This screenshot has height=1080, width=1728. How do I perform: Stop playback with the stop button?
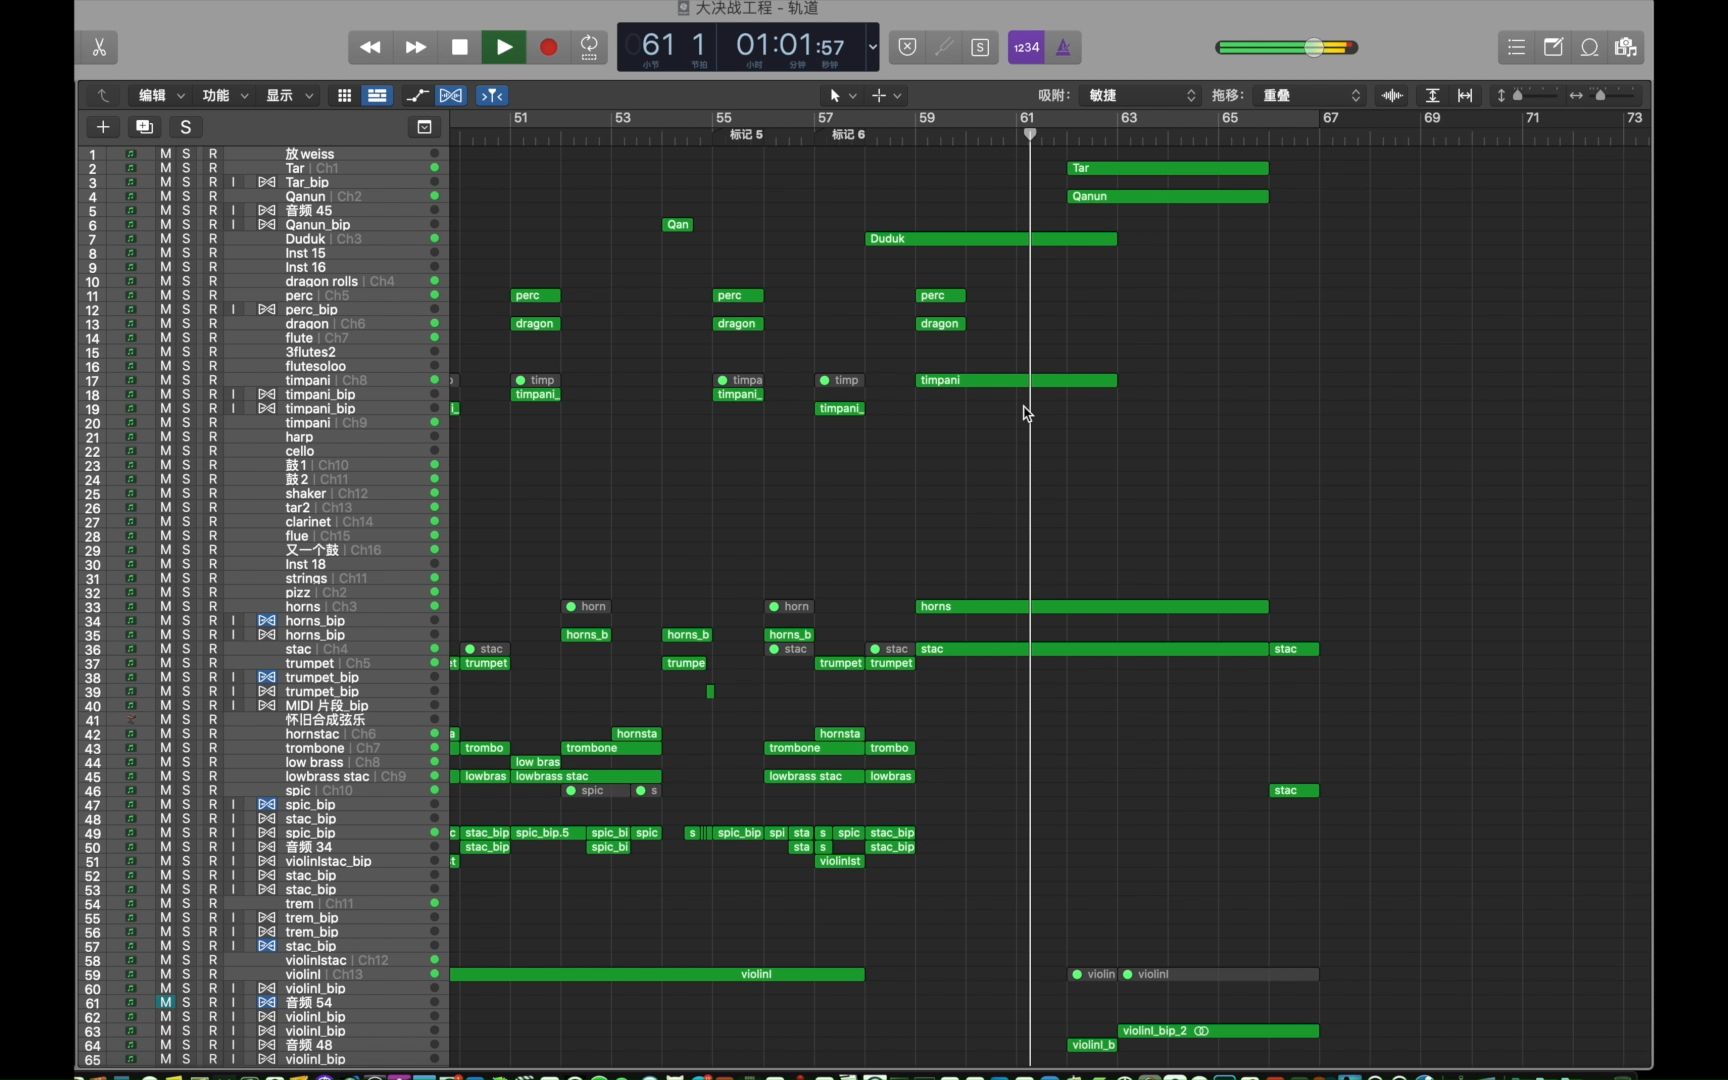460,47
